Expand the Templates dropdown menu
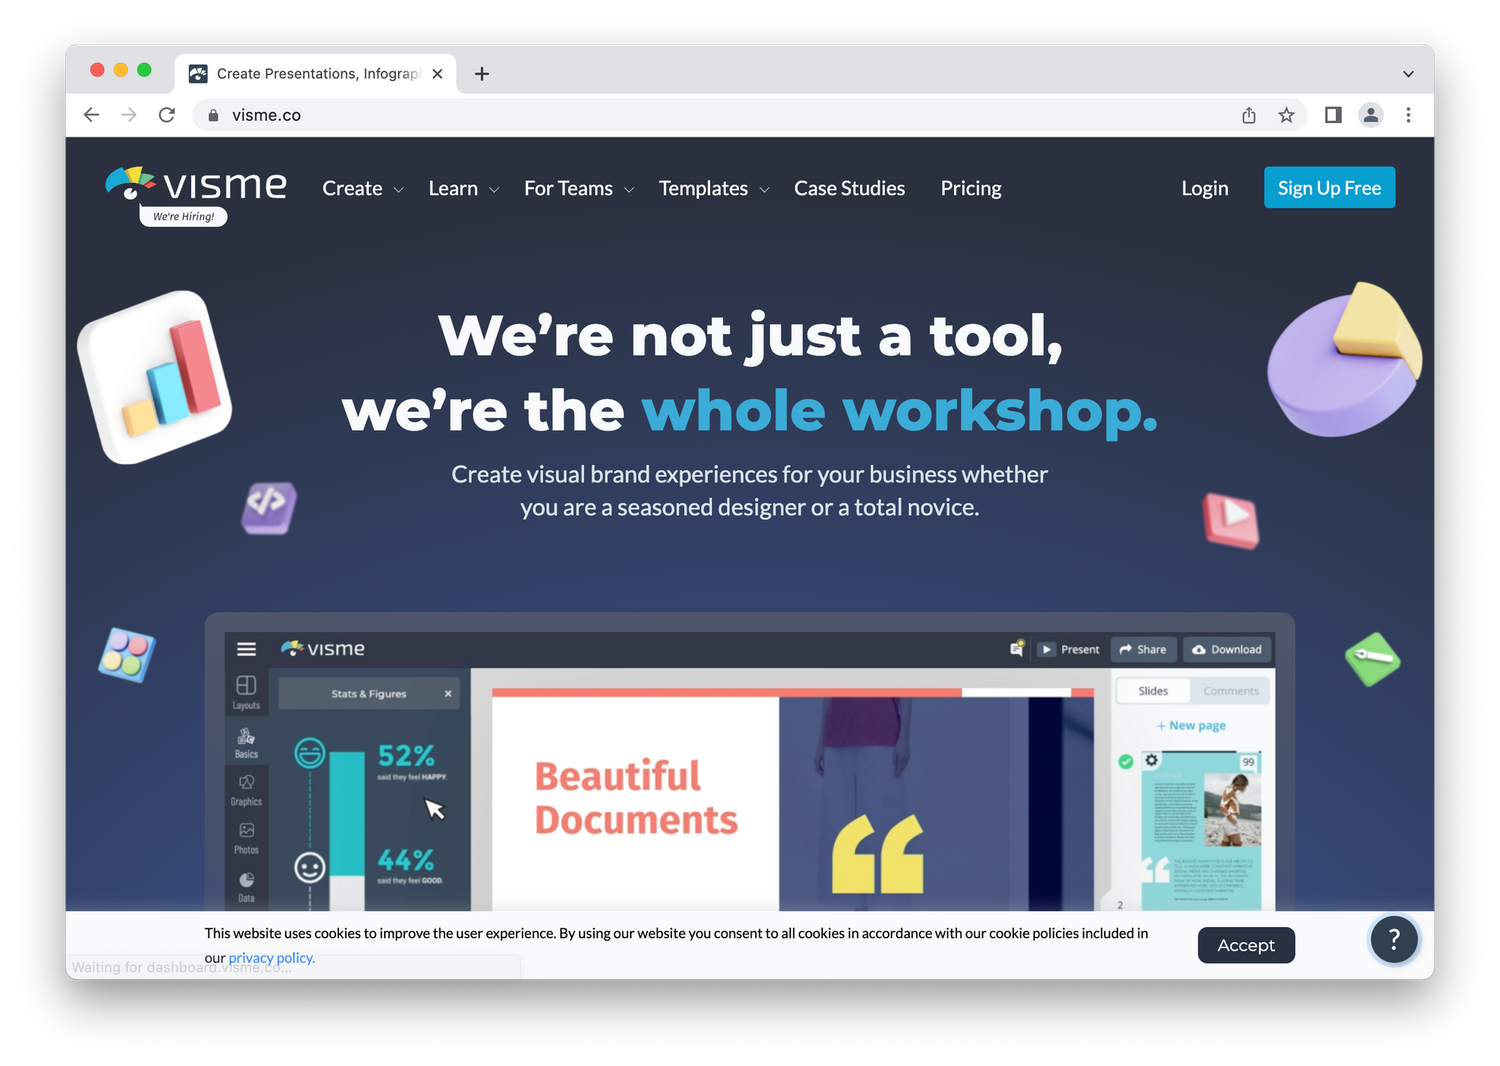Viewport: 1500px width, 1066px height. [713, 189]
